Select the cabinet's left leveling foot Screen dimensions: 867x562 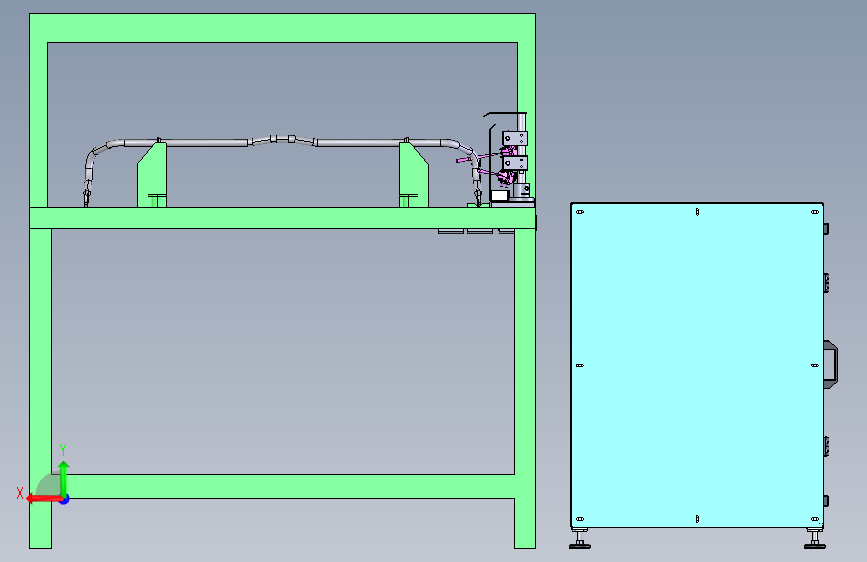pos(579,539)
